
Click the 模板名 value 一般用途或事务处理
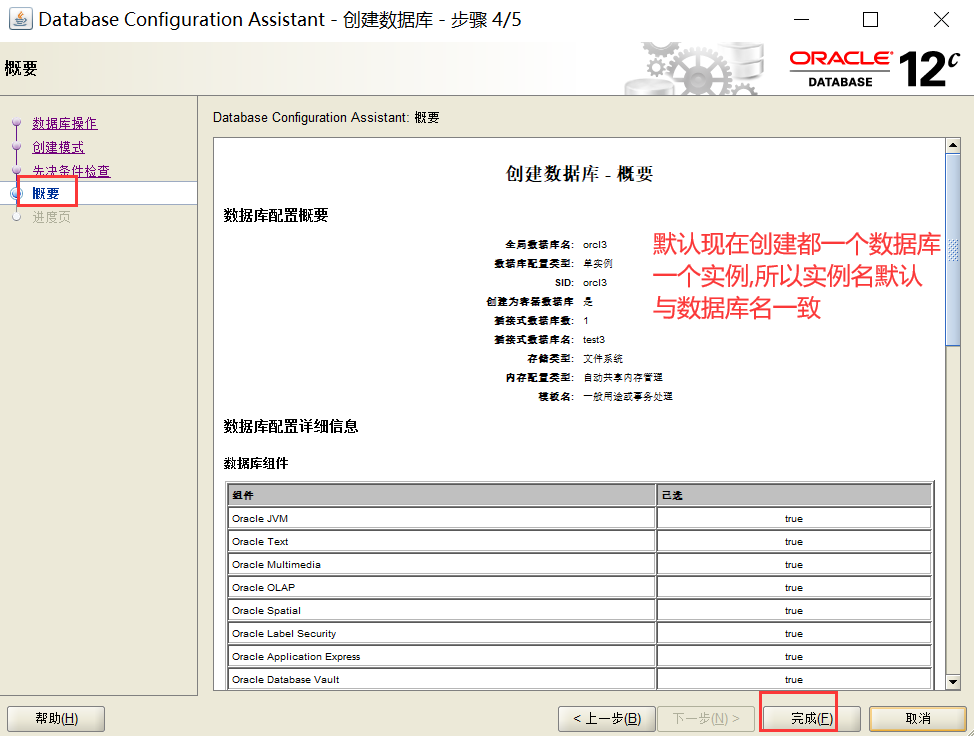coord(627,396)
